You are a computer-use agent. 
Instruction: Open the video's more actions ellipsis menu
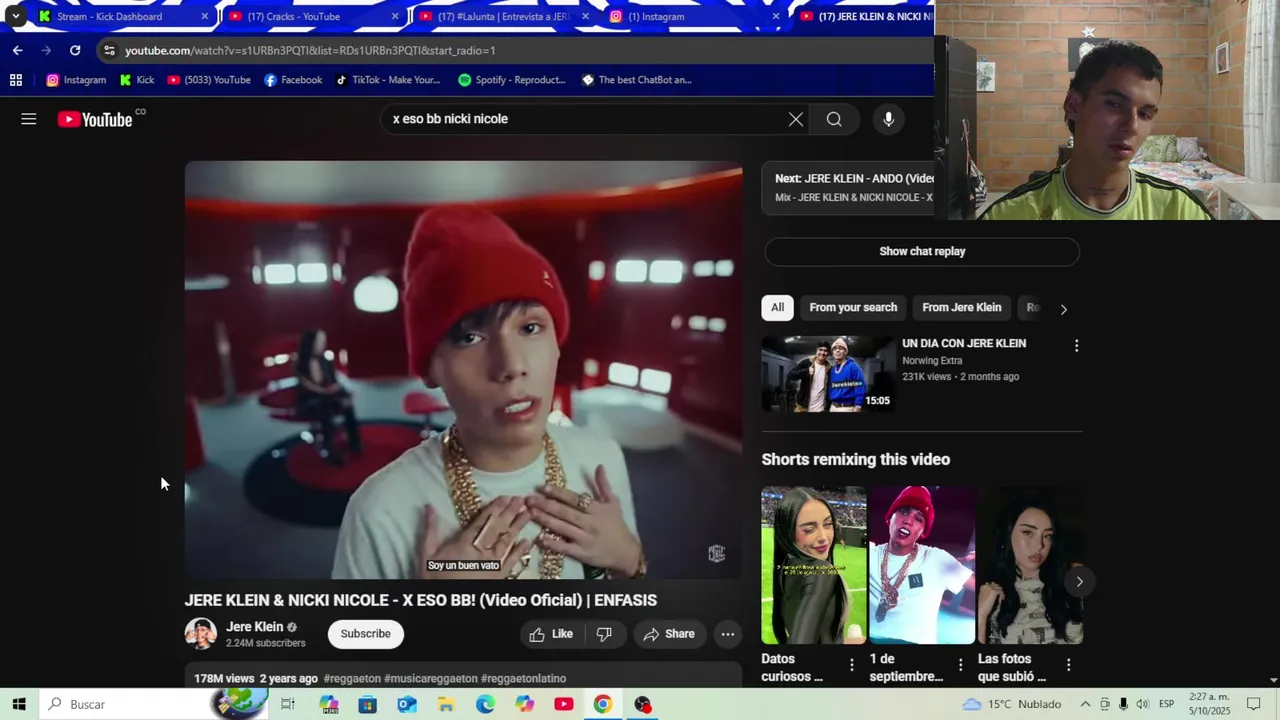tap(728, 634)
